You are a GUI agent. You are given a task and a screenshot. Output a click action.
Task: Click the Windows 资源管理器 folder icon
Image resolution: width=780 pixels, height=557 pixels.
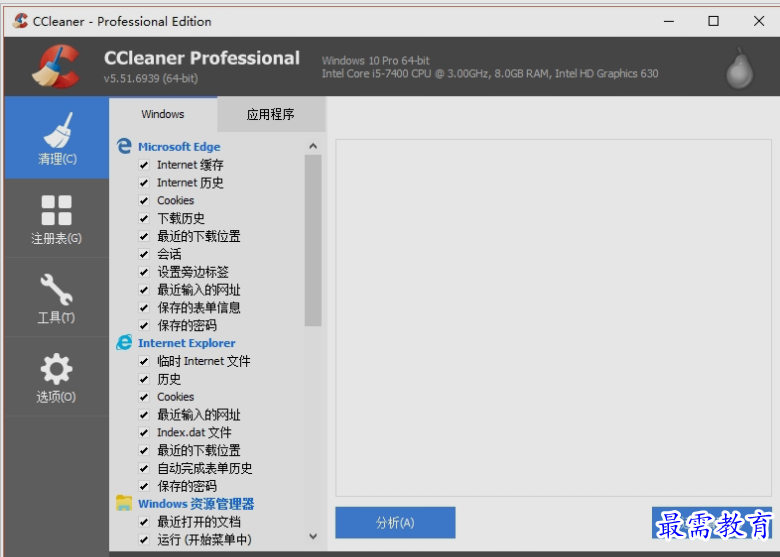point(124,503)
